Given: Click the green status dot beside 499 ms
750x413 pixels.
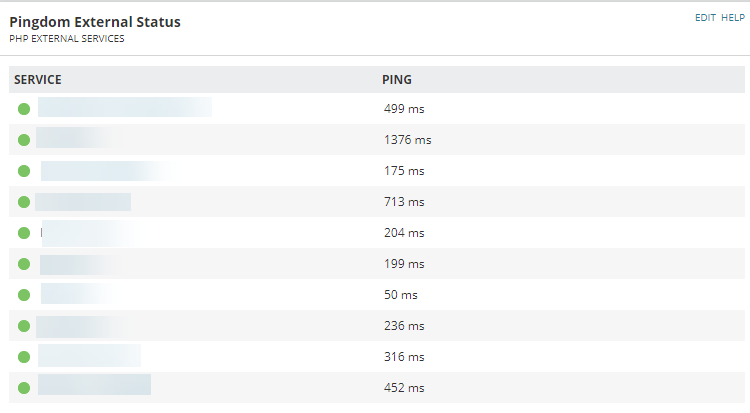Looking at the screenshot, I should tap(24, 109).
